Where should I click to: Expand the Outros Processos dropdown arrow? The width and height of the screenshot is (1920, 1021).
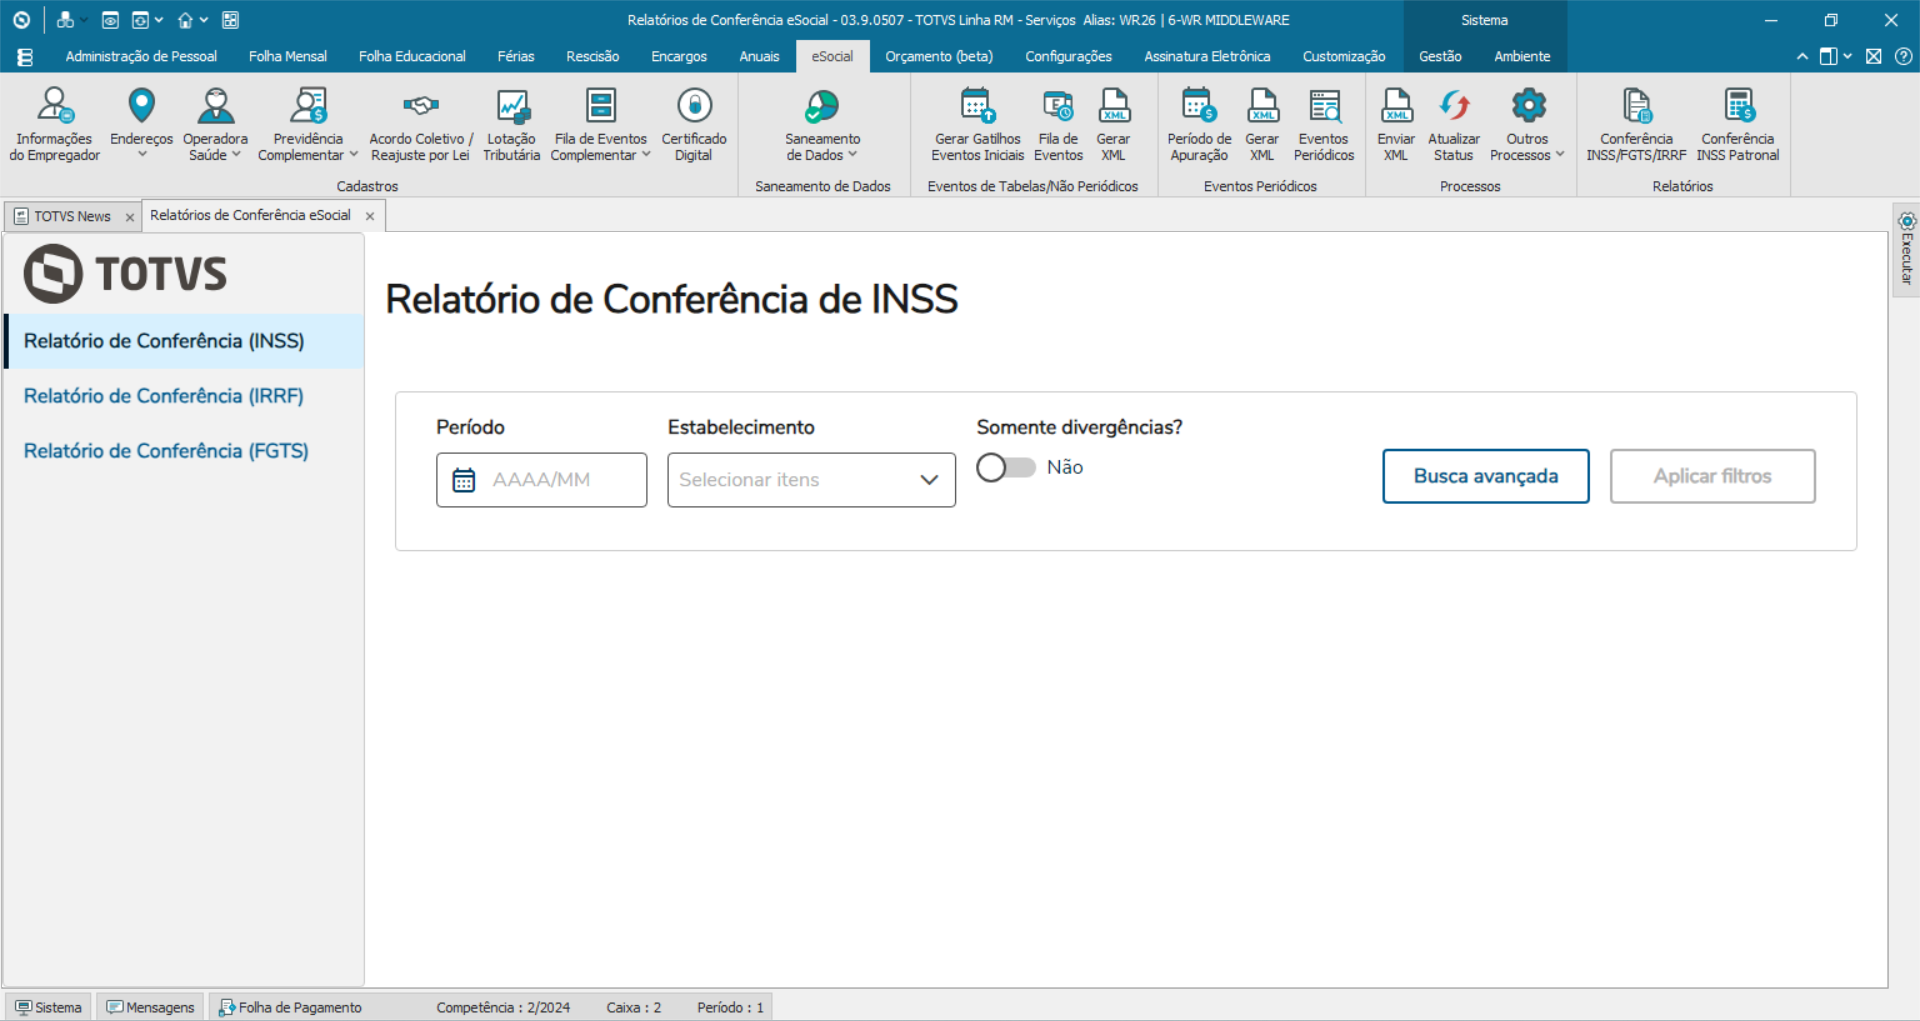1560,155
